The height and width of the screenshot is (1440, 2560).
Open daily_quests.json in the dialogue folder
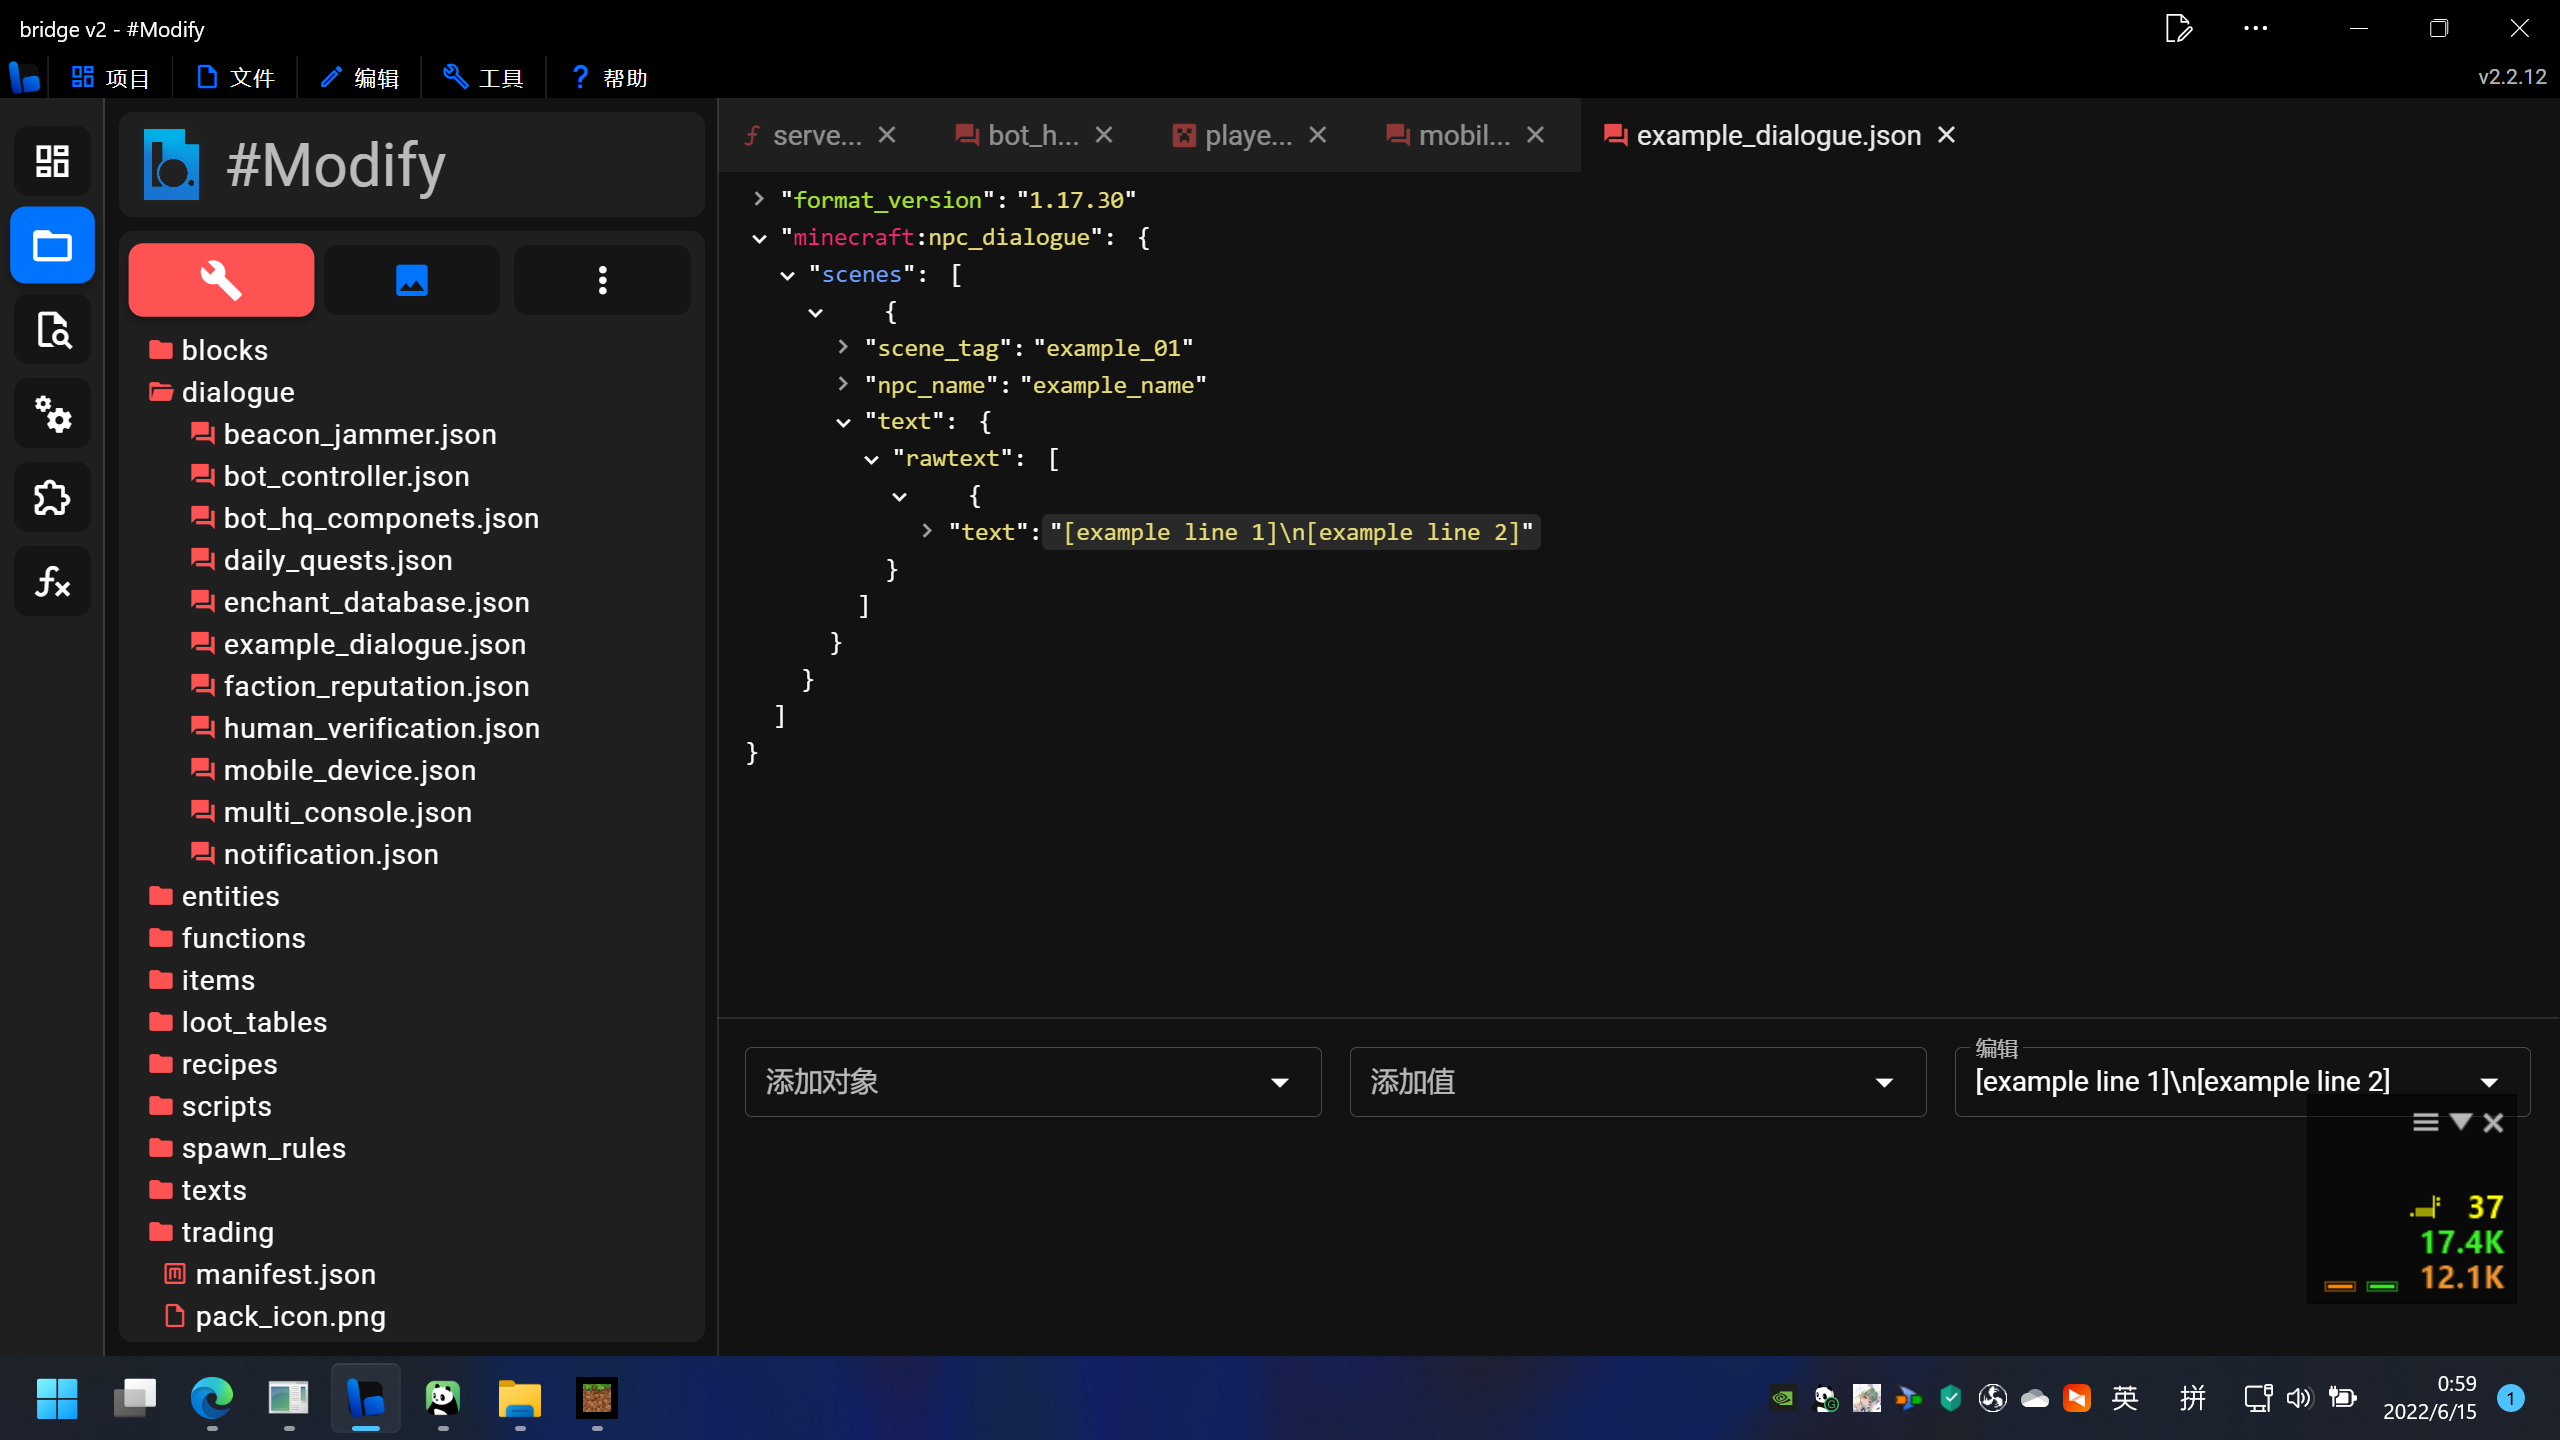[337, 560]
